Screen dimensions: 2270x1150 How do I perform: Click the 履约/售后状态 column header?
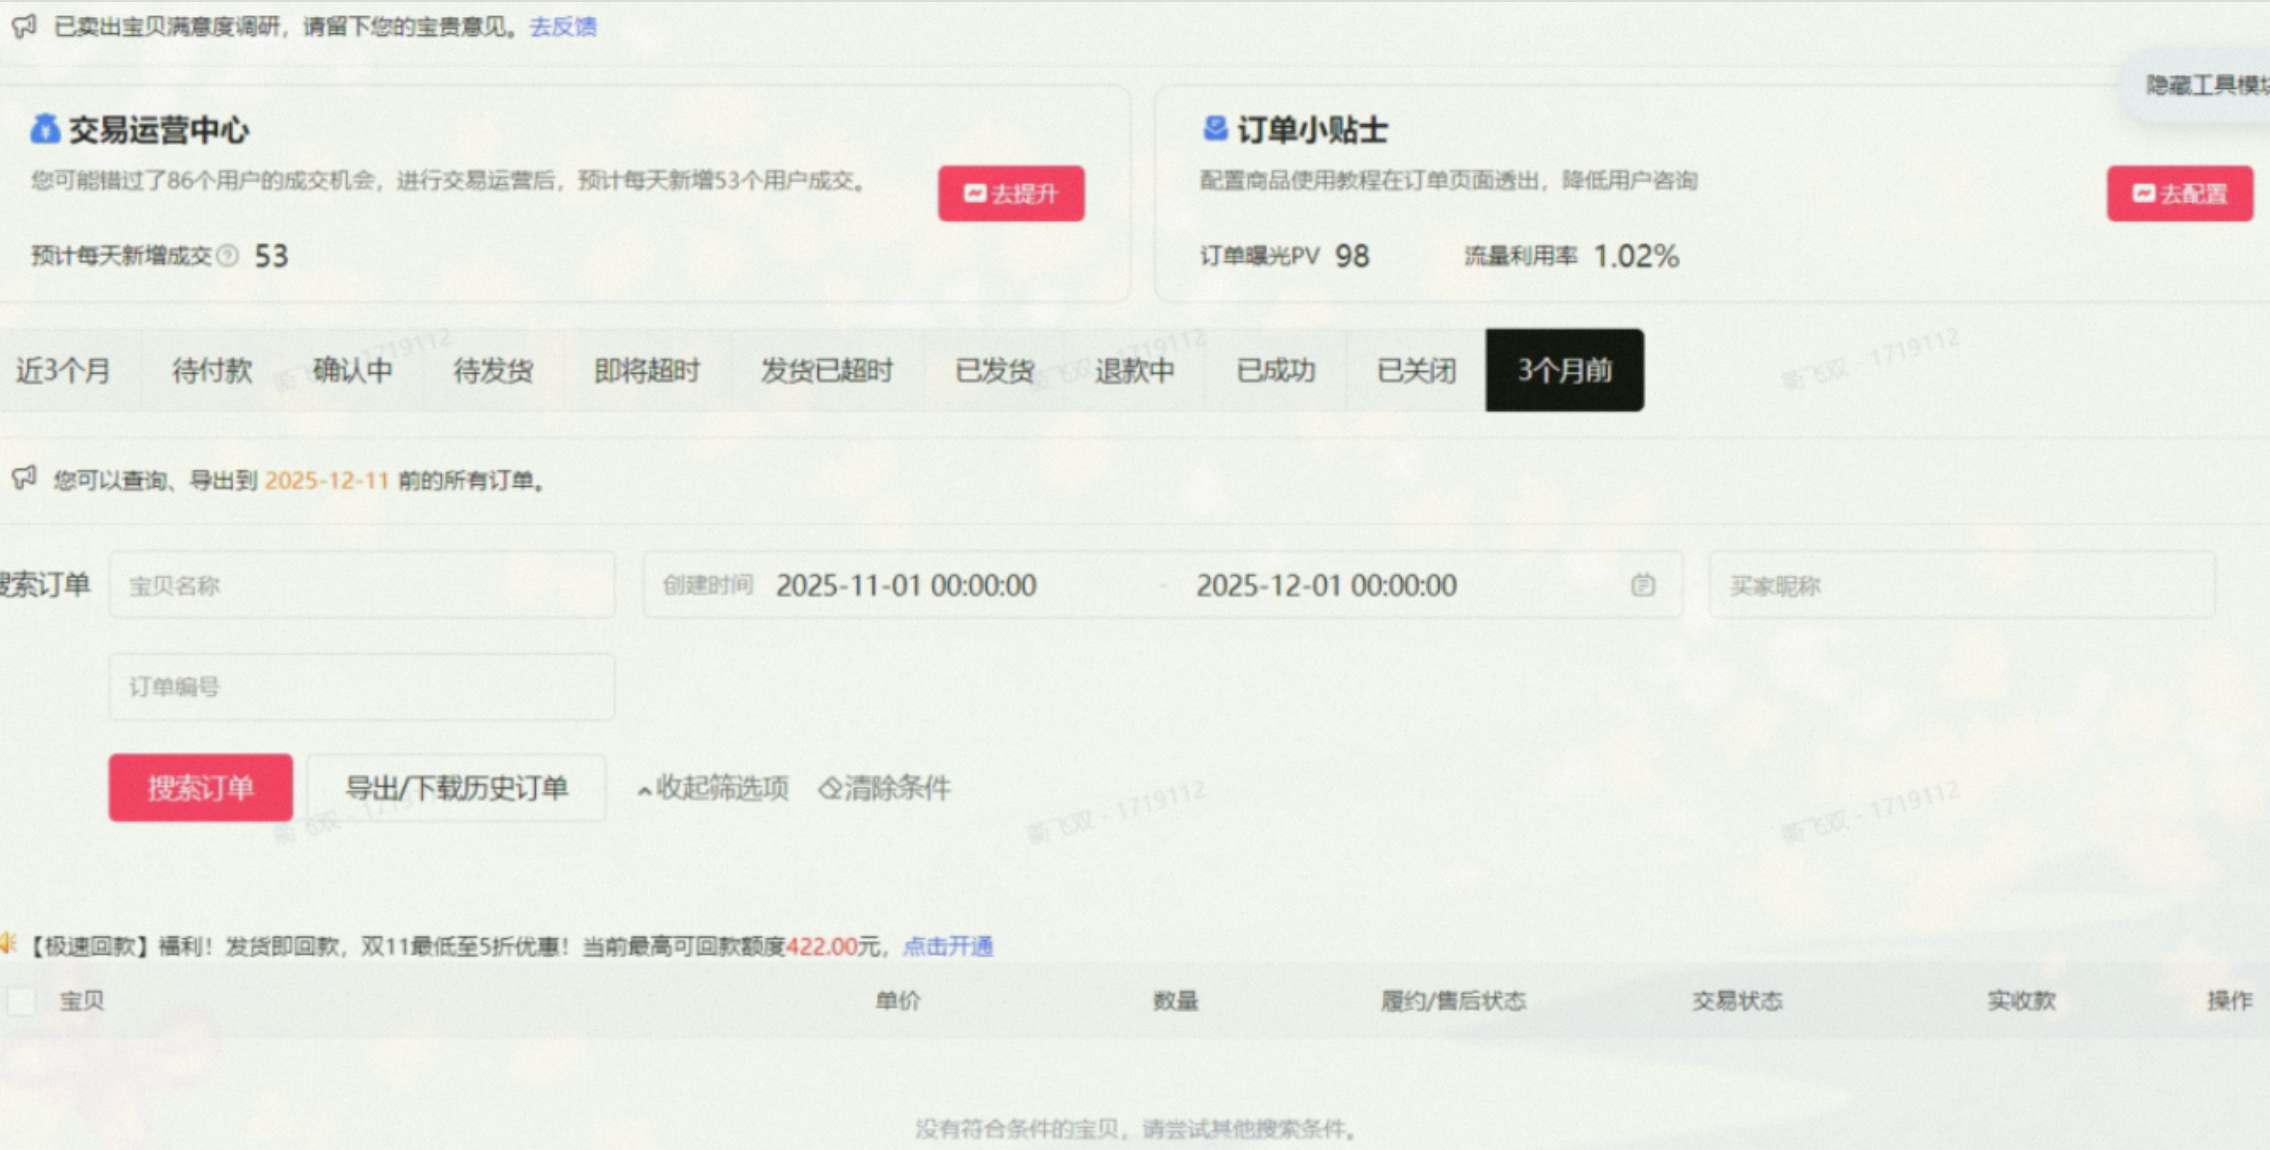1453,1001
